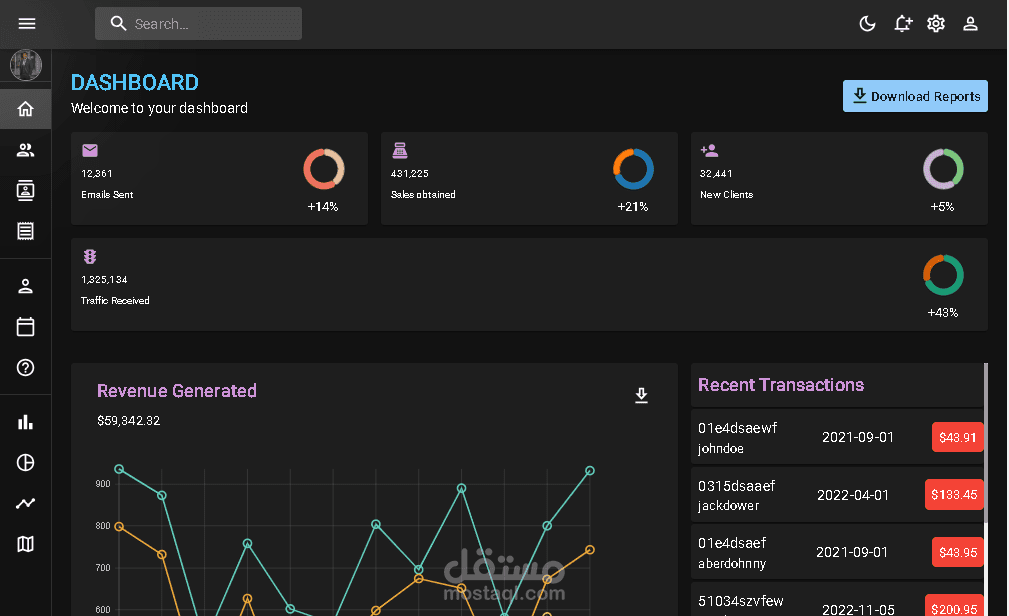
Task: Select transaction ID 51034szvfew
Action: [x=741, y=601]
